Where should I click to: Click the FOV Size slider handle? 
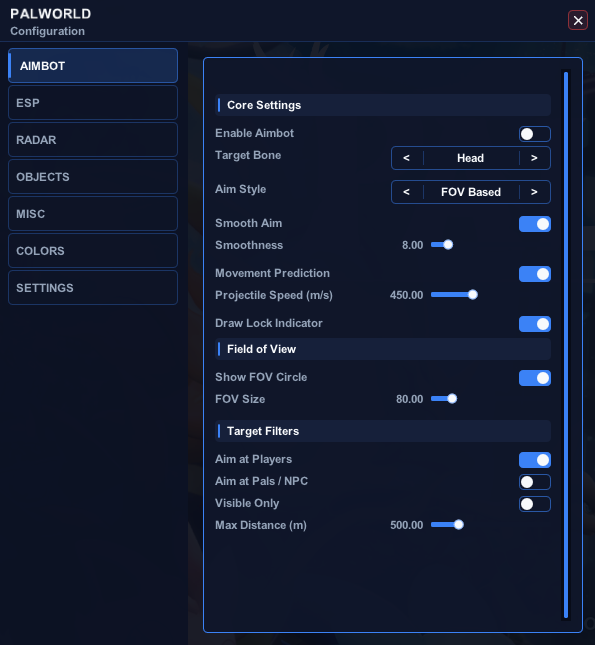pos(452,399)
